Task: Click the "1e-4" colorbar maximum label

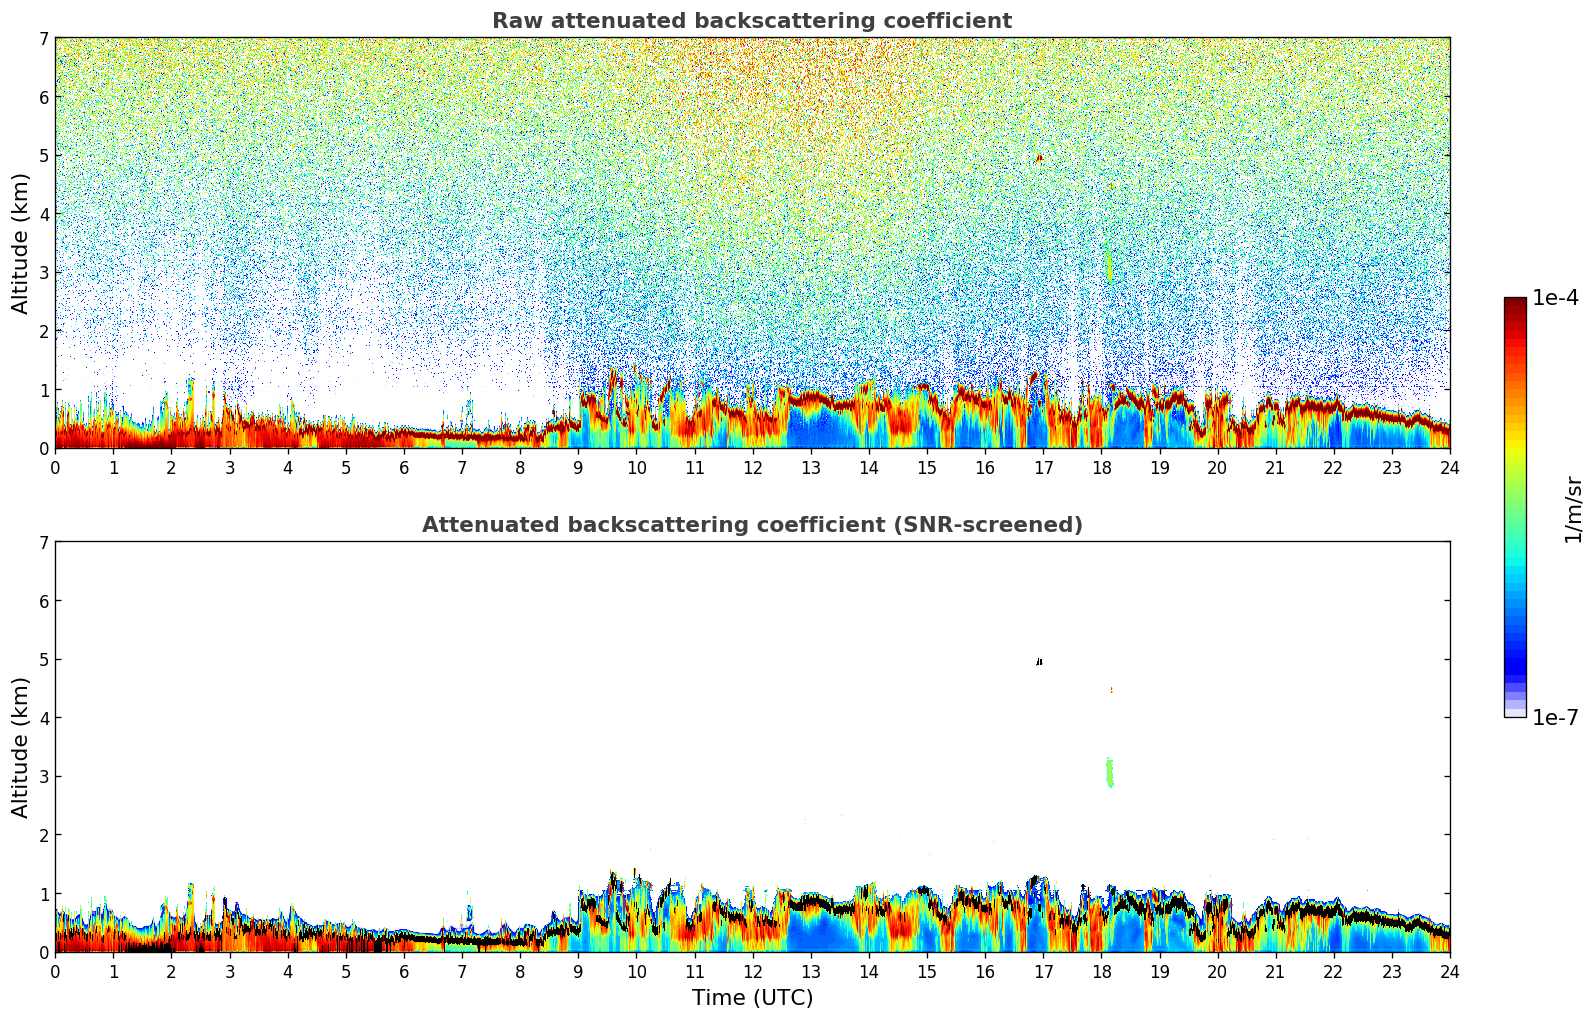Action: pos(1555,298)
